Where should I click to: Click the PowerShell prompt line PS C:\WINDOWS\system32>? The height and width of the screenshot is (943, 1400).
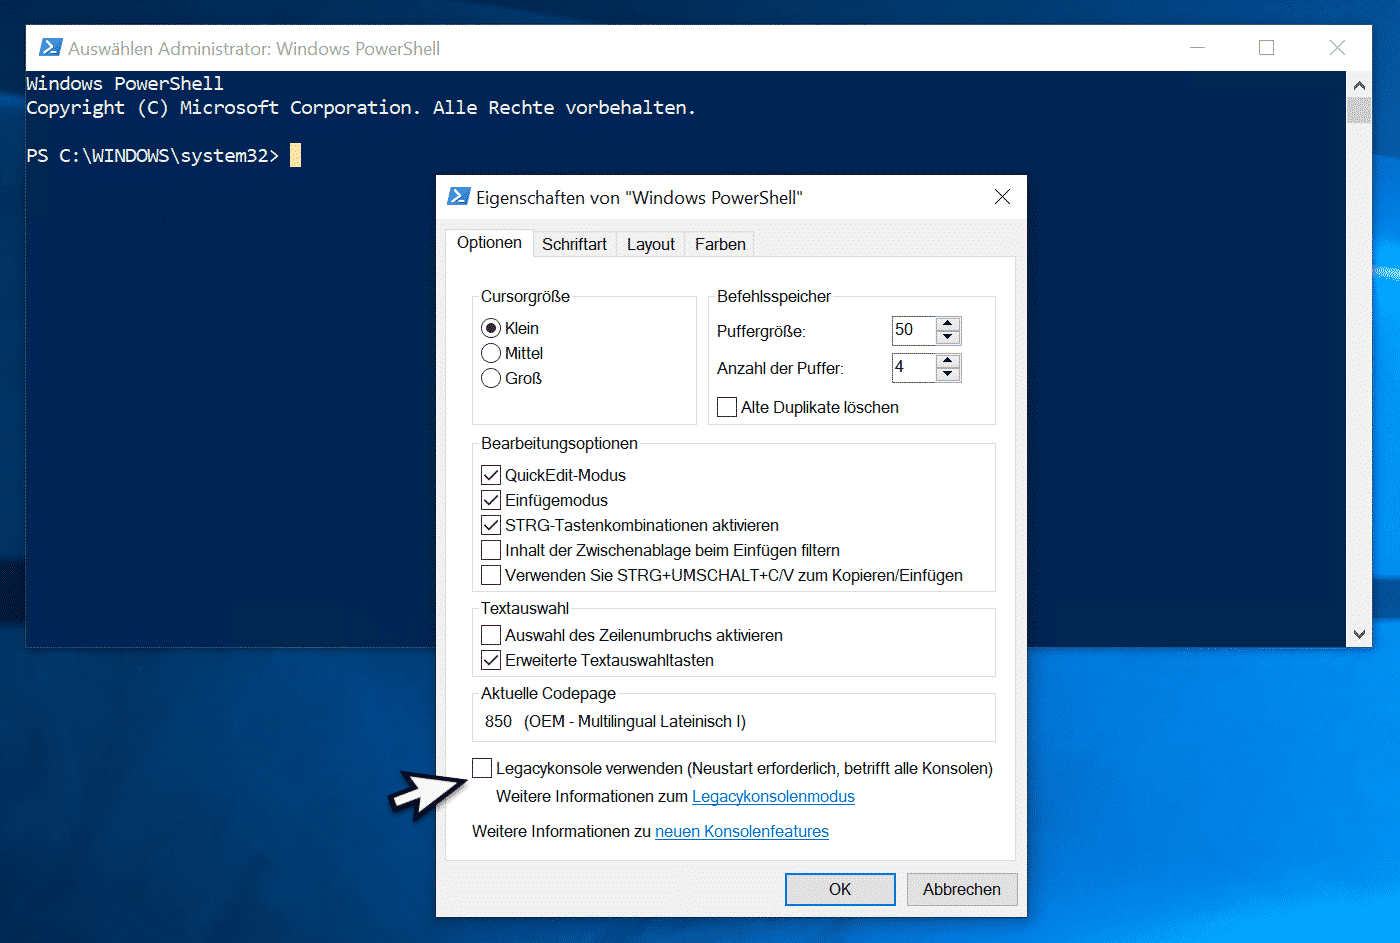pyautogui.click(x=153, y=155)
